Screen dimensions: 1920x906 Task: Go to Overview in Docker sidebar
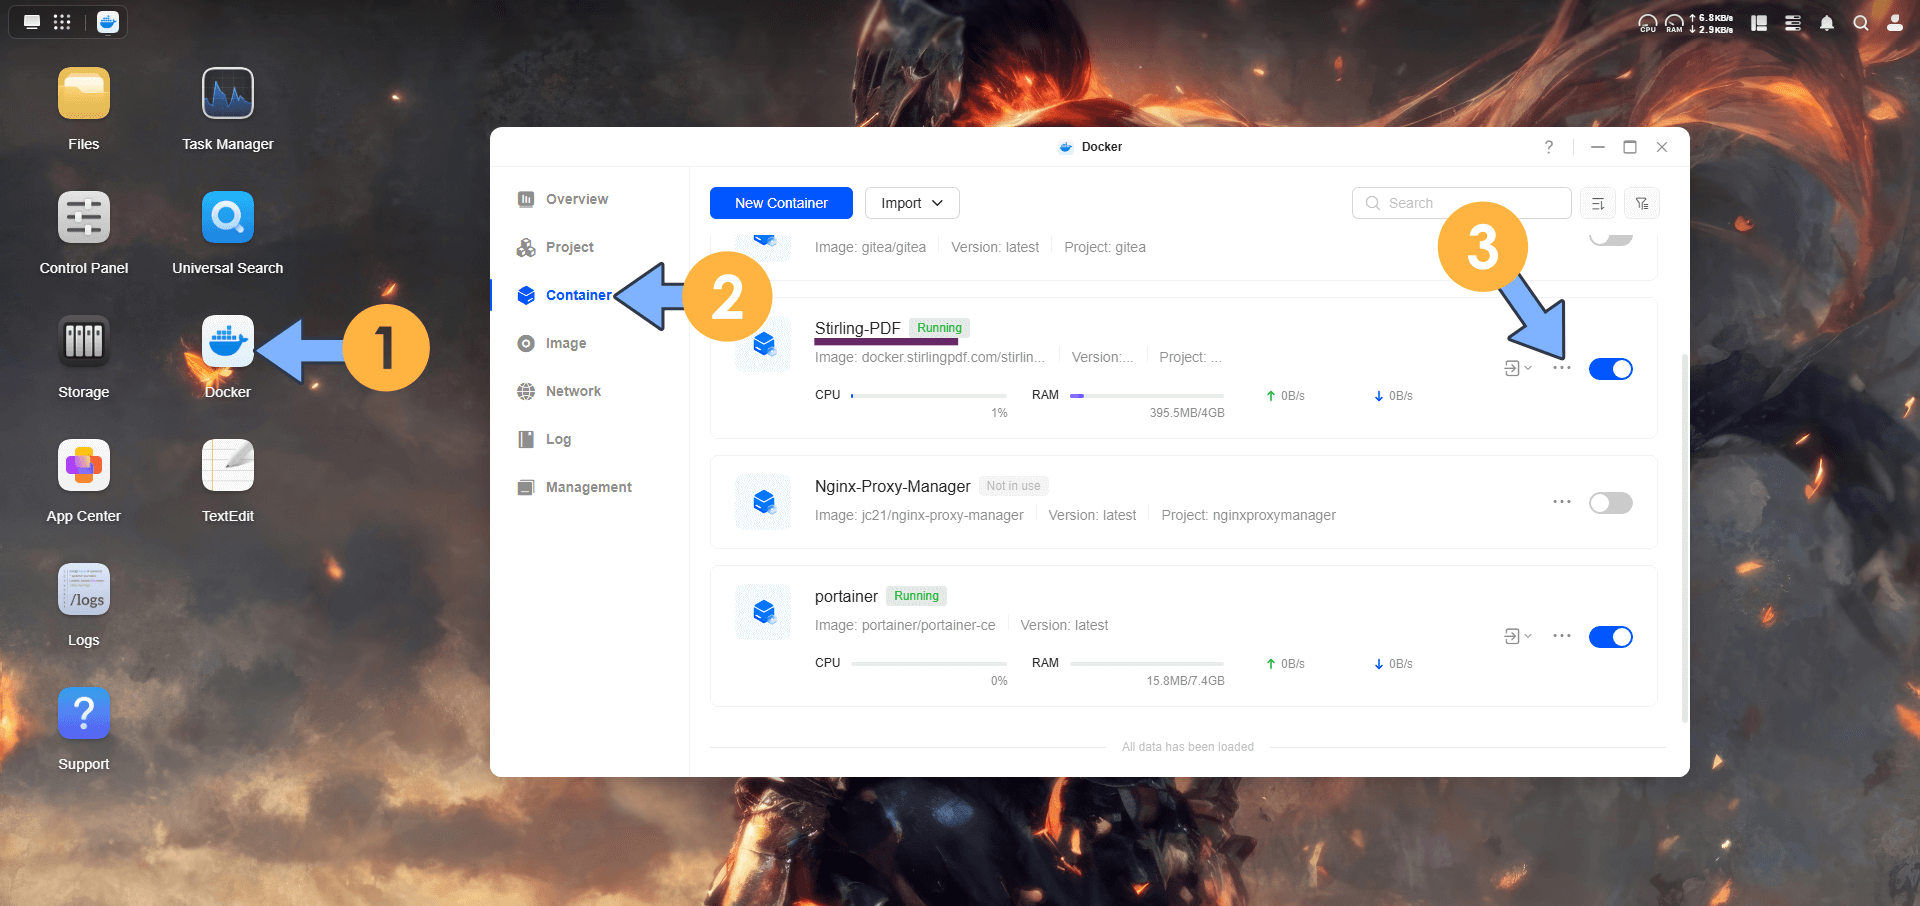[577, 199]
